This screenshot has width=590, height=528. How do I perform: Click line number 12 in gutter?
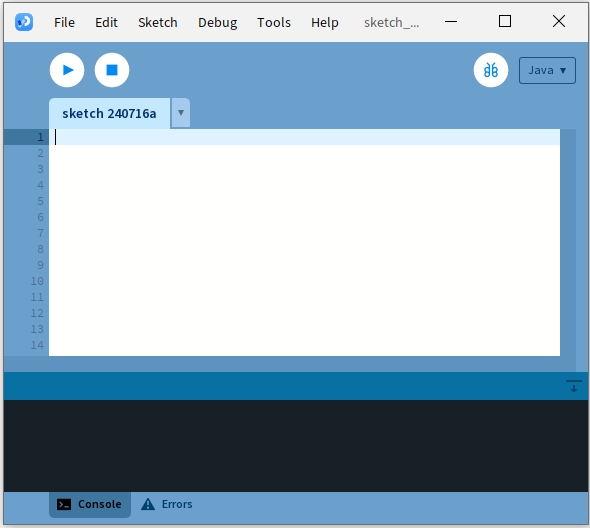click(37, 313)
